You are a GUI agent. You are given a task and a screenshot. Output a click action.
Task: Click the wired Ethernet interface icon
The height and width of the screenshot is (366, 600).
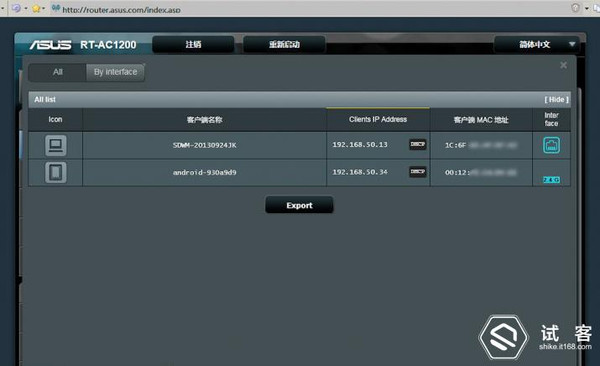click(x=551, y=145)
